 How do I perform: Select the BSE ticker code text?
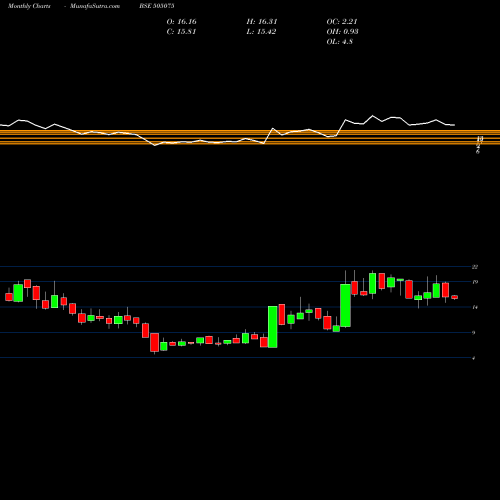157,6
